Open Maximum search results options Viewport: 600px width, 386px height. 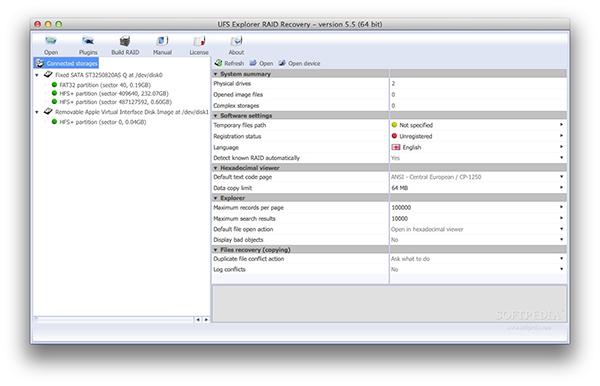(561, 218)
